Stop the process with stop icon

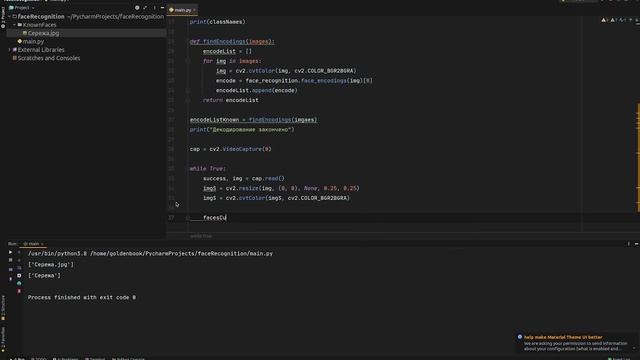(x=10, y=260)
